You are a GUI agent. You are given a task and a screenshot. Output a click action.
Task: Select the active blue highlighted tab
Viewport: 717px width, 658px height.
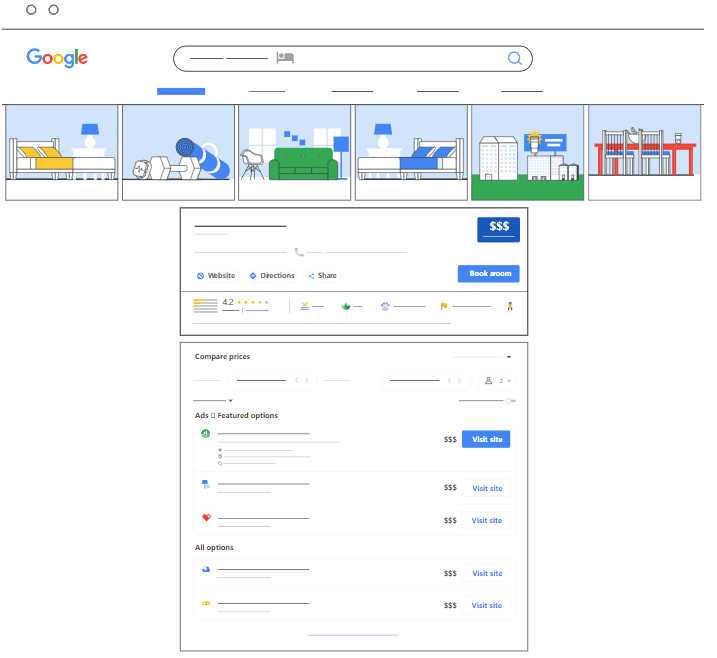click(181, 91)
